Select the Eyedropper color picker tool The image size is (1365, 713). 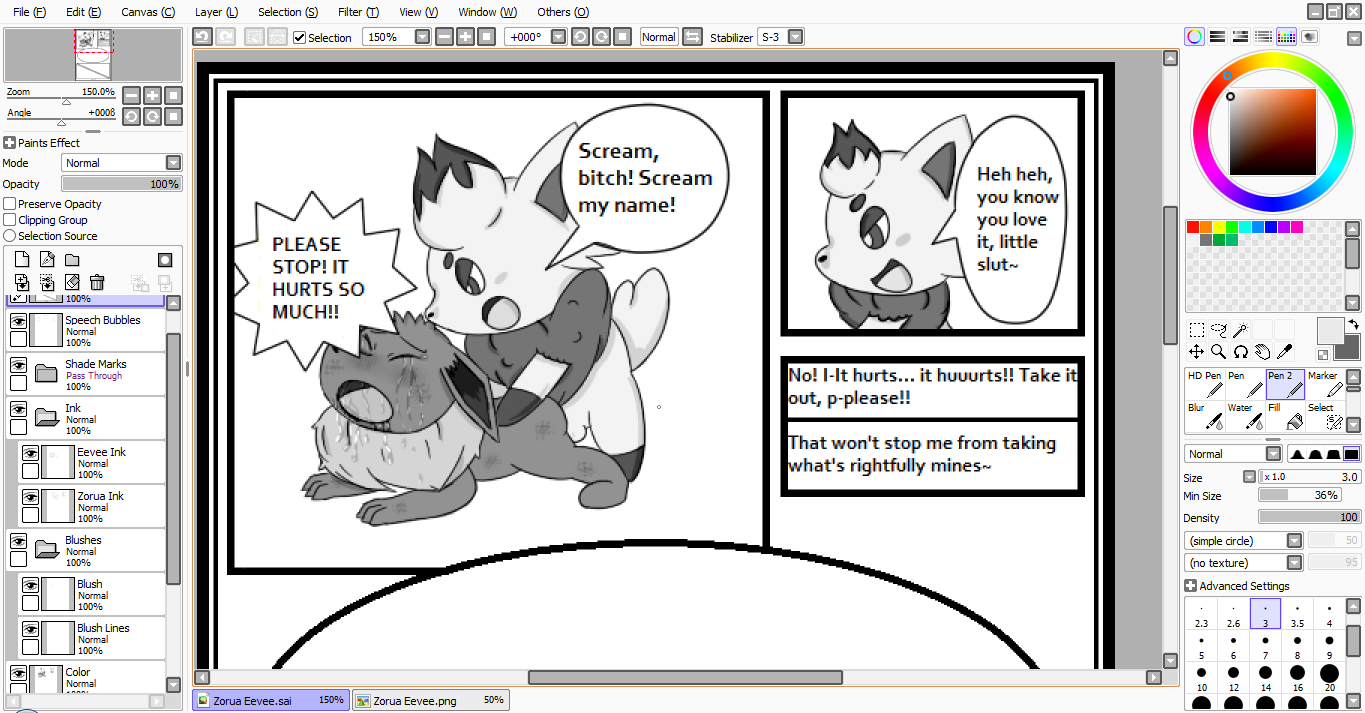[1285, 352]
